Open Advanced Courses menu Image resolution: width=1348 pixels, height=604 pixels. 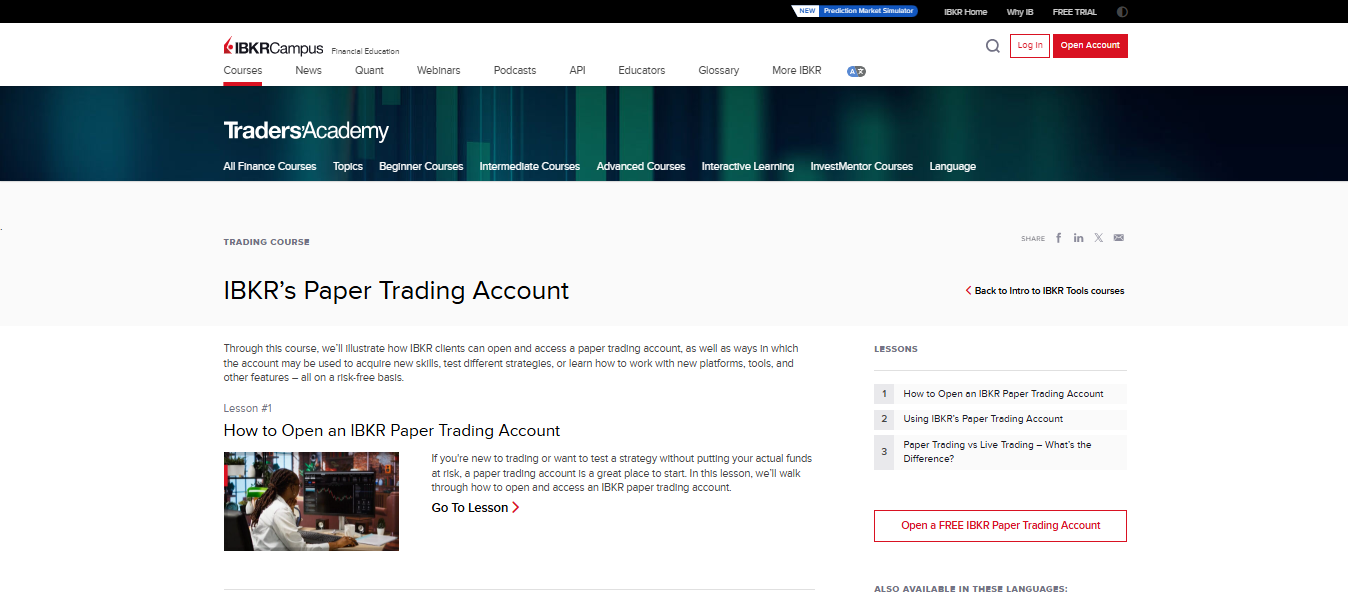(641, 167)
